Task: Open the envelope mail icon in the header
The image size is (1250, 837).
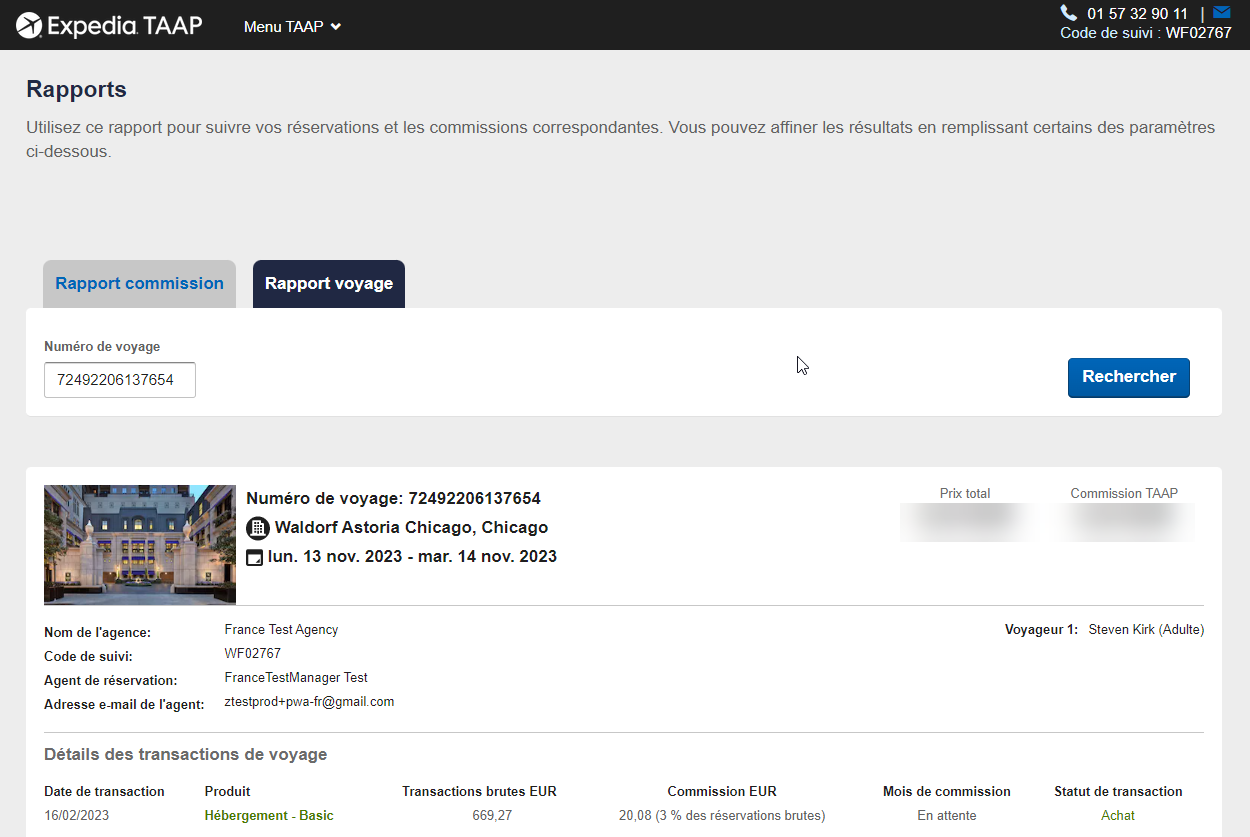Action: pyautogui.click(x=1221, y=13)
